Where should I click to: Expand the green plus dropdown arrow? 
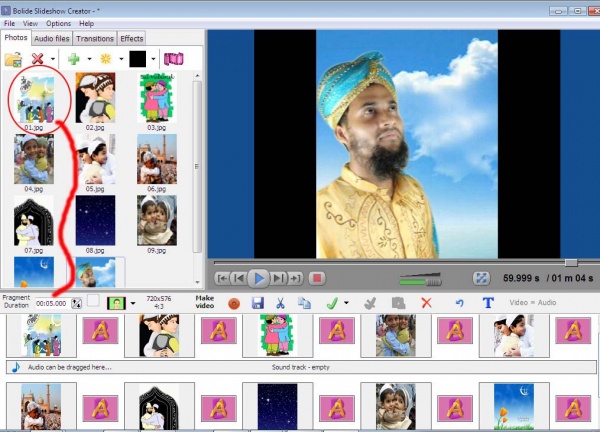[x=89, y=59]
